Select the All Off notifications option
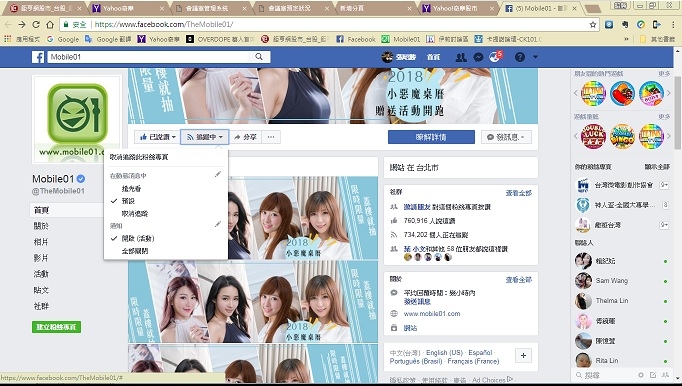Image resolution: width=682 pixels, height=386 pixels. point(135,251)
